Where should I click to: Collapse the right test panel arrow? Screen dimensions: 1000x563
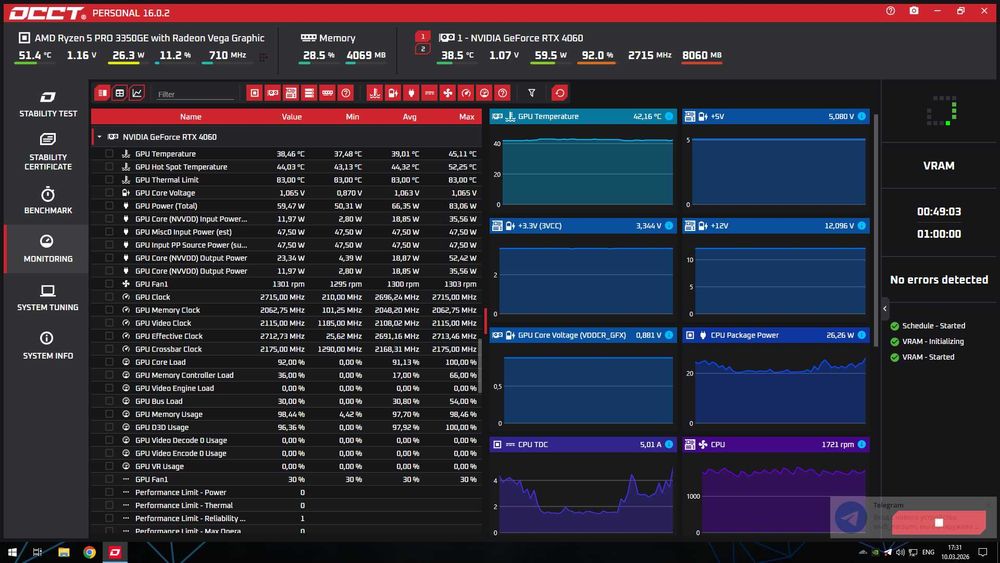[x=885, y=309]
